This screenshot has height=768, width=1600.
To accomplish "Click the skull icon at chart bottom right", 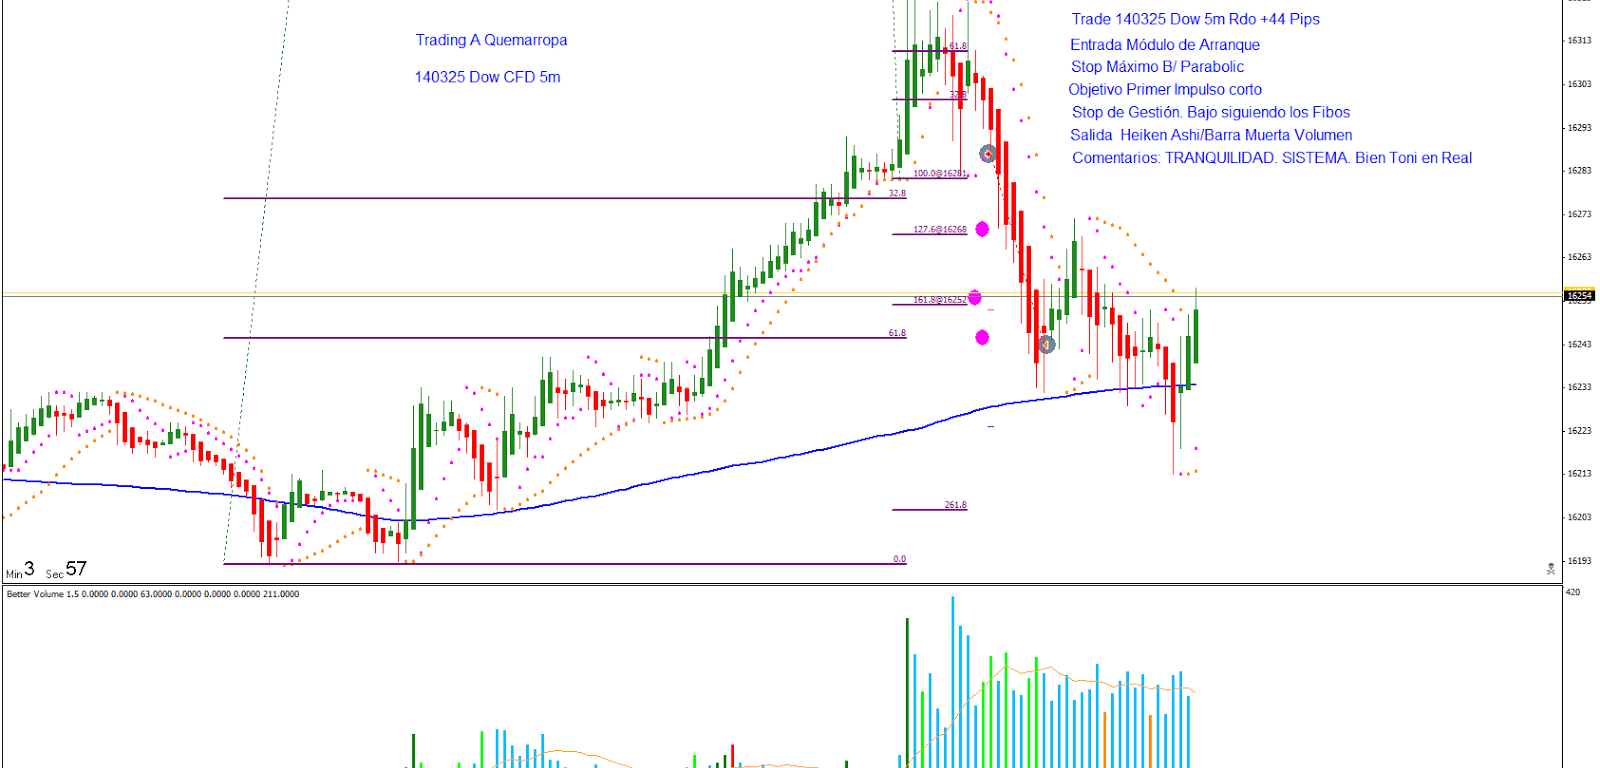I will pyautogui.click(x=1551, y=568).
